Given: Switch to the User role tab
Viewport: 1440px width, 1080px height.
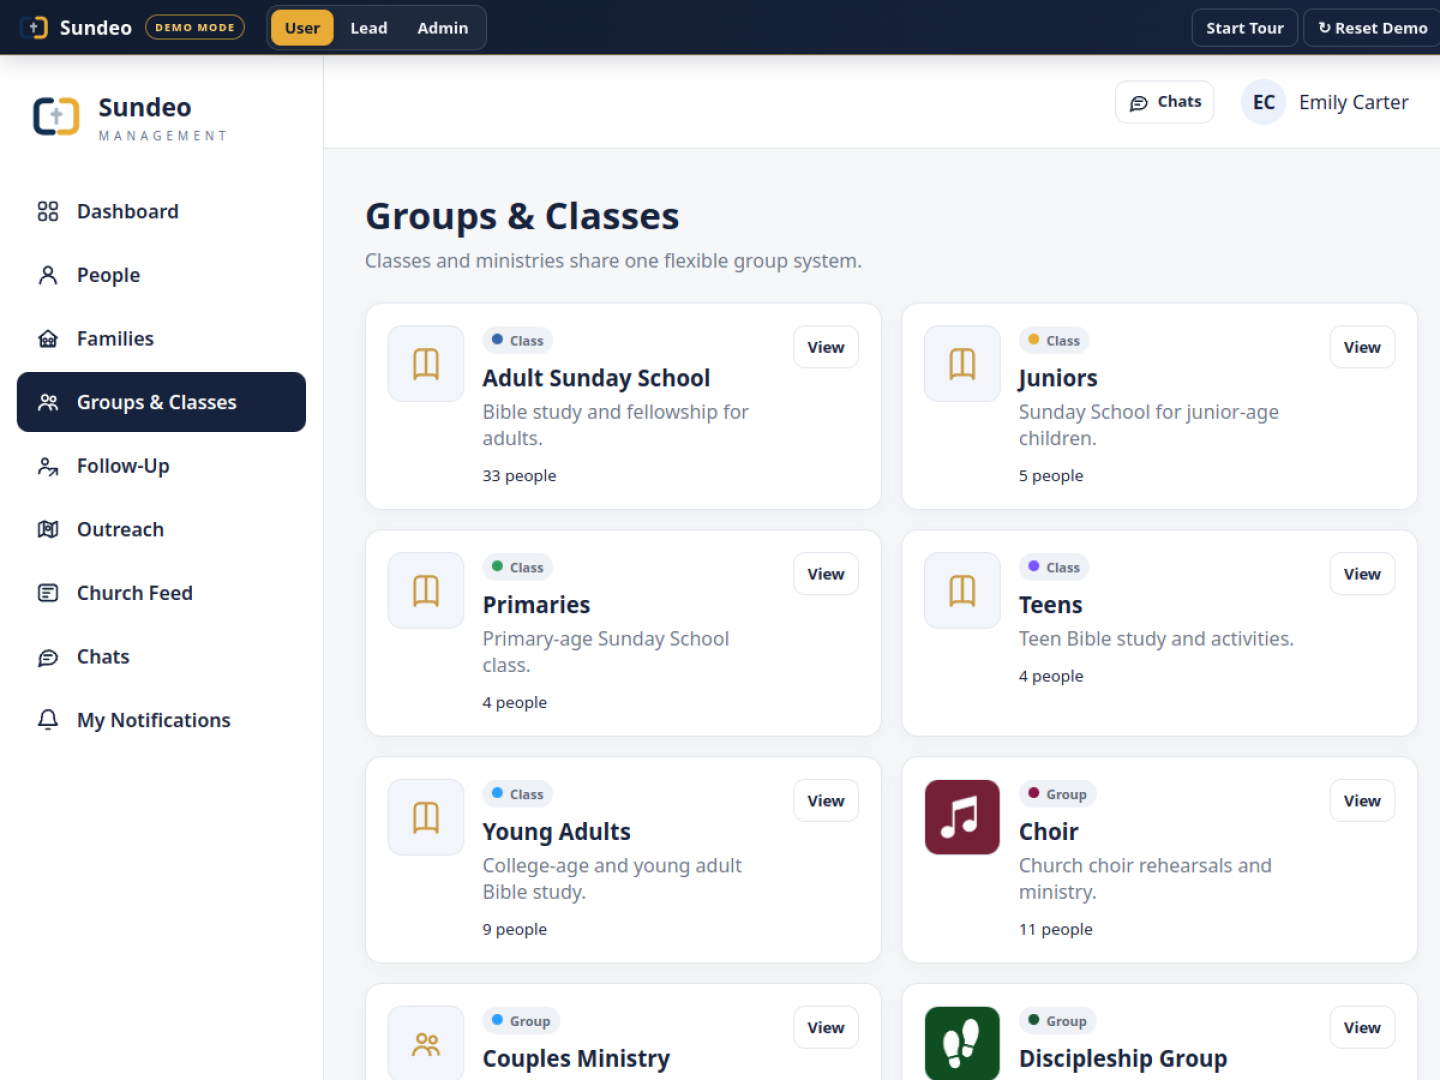Looking at the screenshot, I should coord(302,28).
